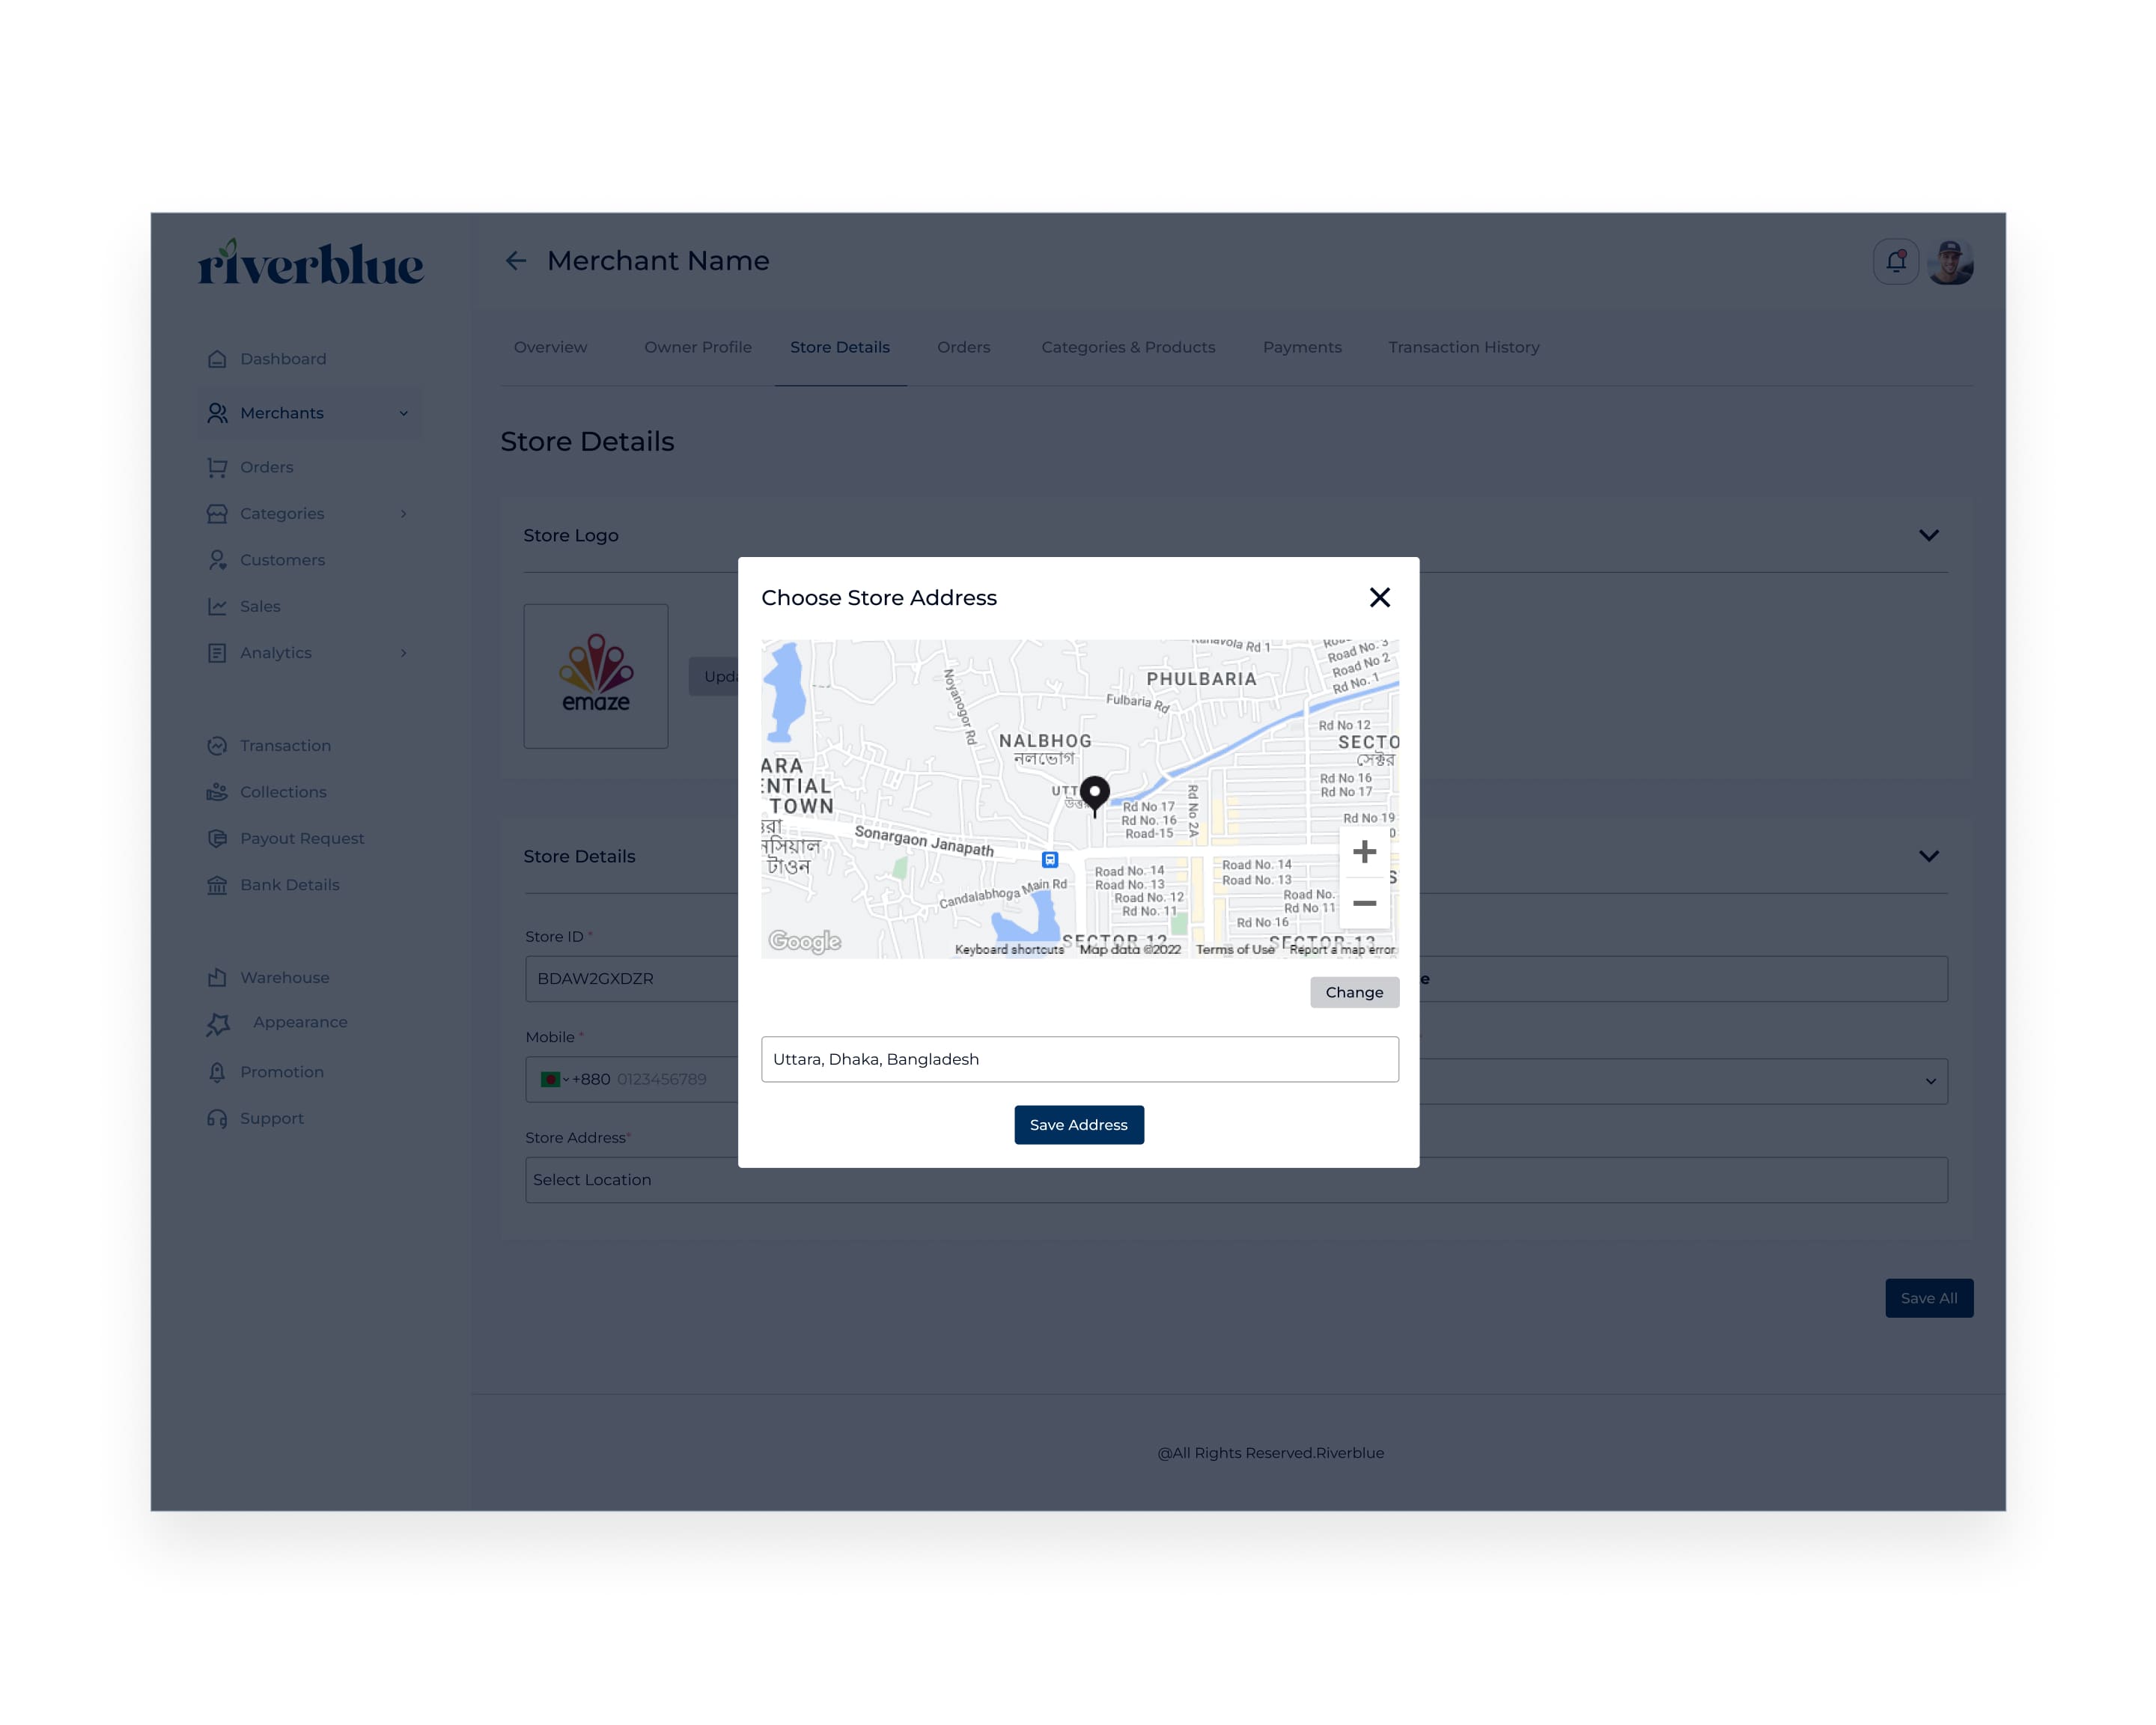Image resolution: width=2156 pixels, height=1725 pixels.
Task: Click the black location pin marker
Action: click(x=1094, y=794)
